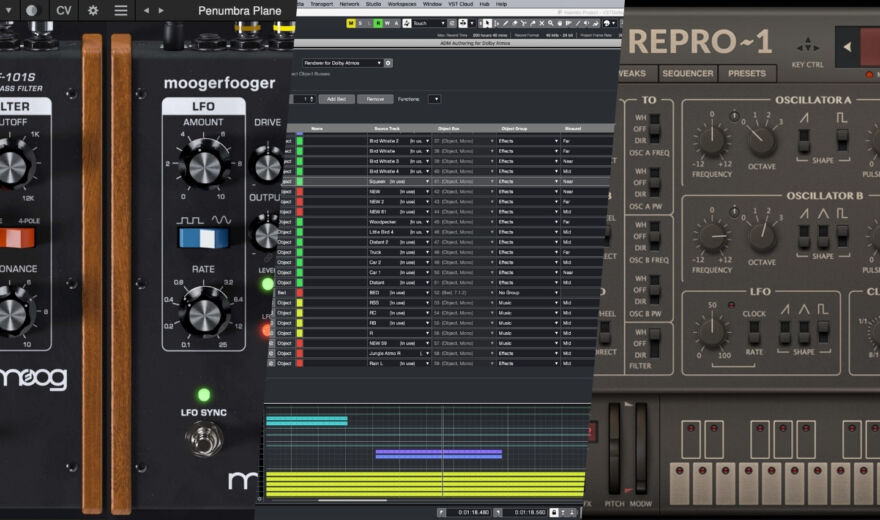Select the Zoom magnifier tool
Viewport: 880px width, 520px height.
click(551, 23)
